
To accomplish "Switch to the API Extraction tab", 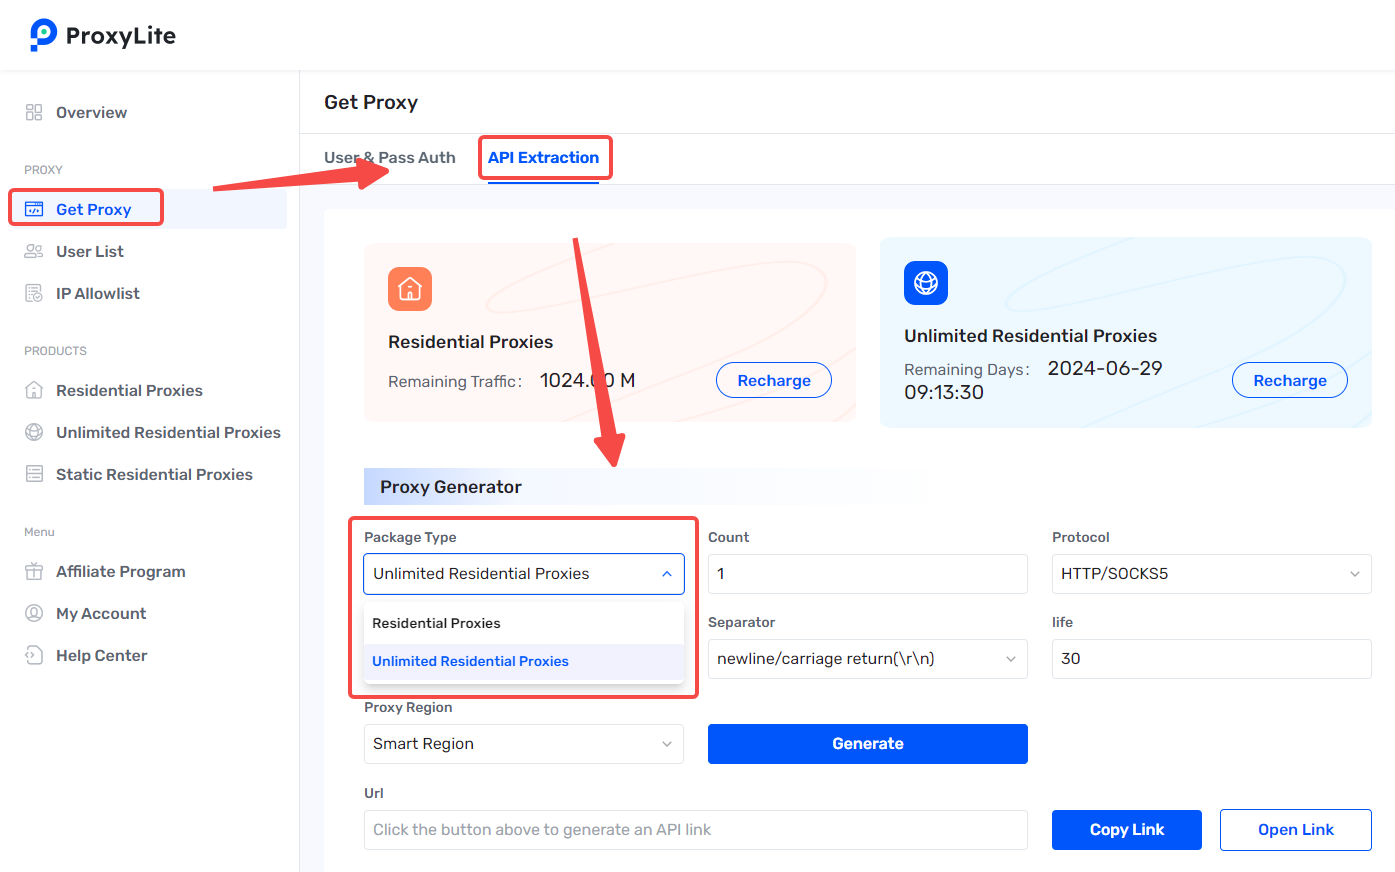I will pos(543,158).
